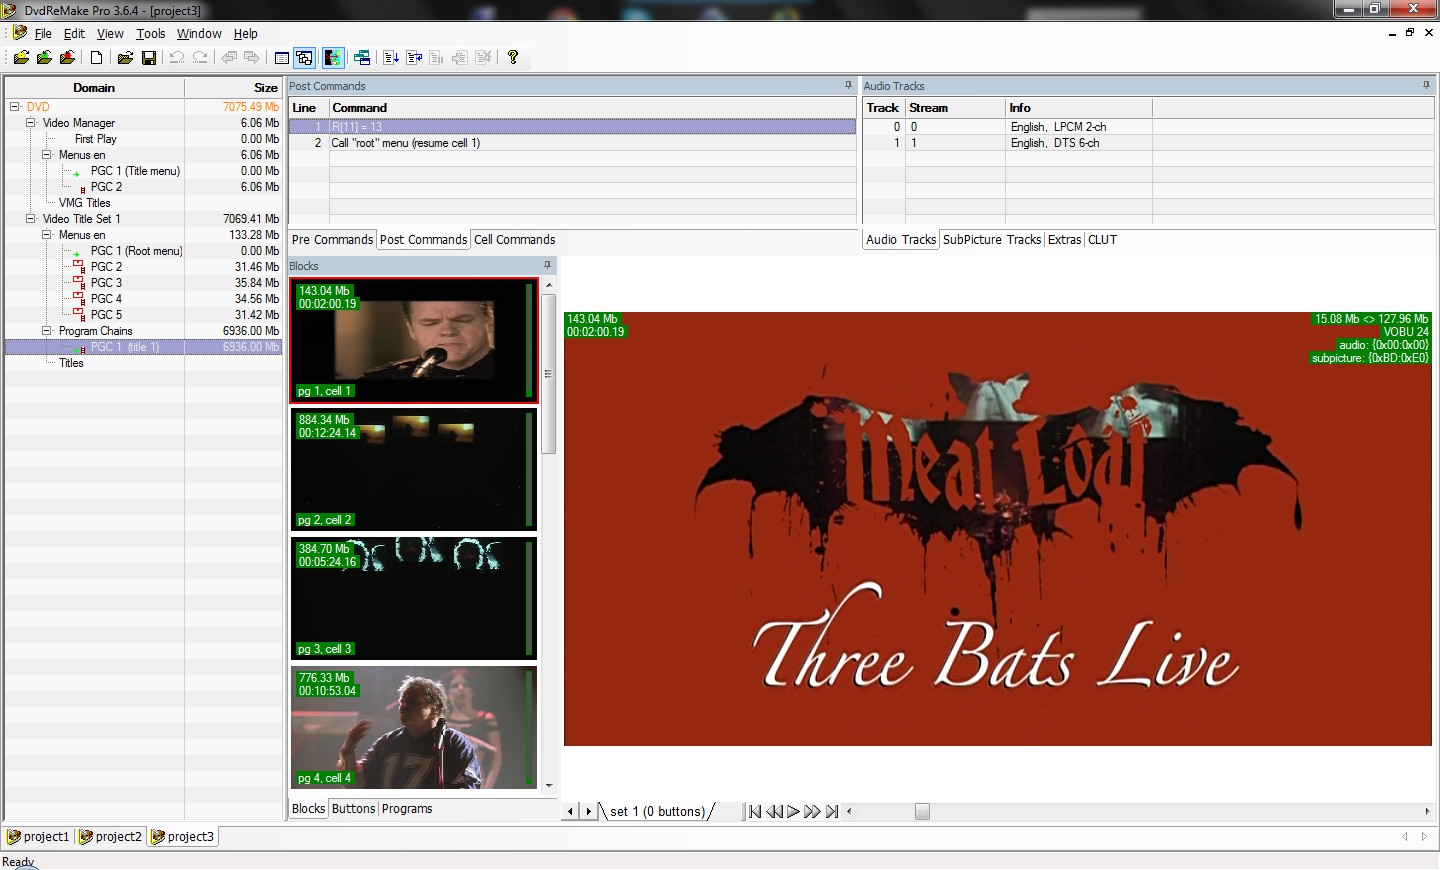Switch to the project2 document tab
The height and width of the screenshot is (870, 1440).
(x=111, y=837)
